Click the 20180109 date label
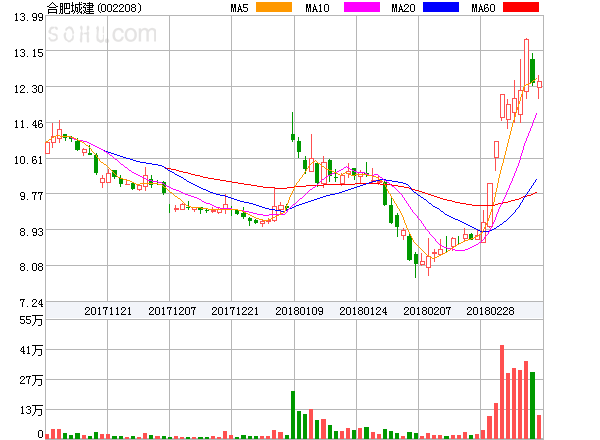Viewport: 600px width, 440px height. [x=299, y=311]
